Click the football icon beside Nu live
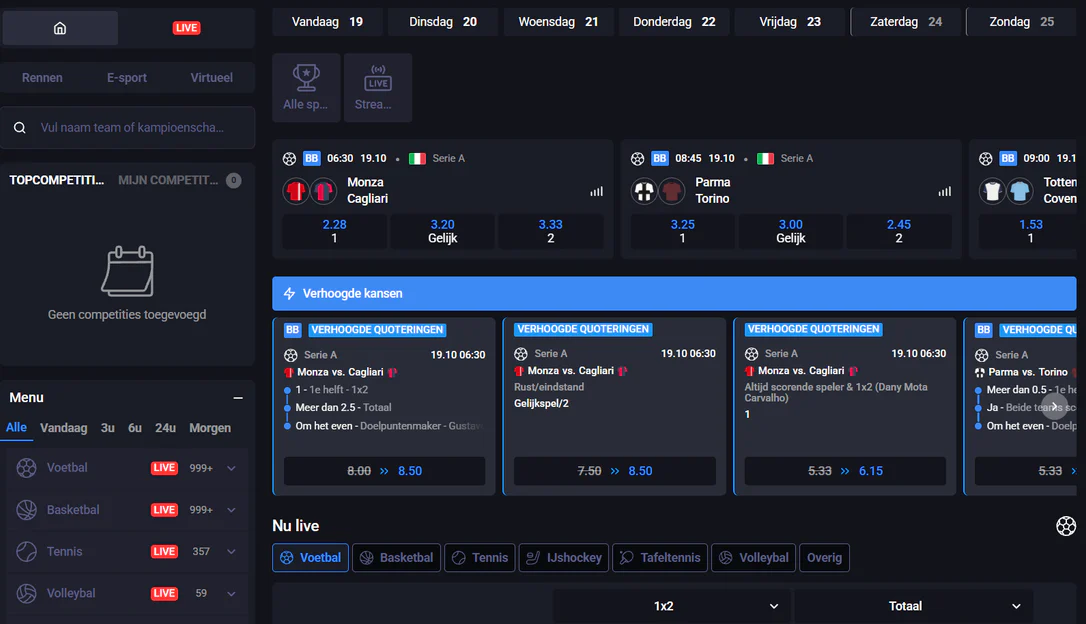 (1066, 526)
